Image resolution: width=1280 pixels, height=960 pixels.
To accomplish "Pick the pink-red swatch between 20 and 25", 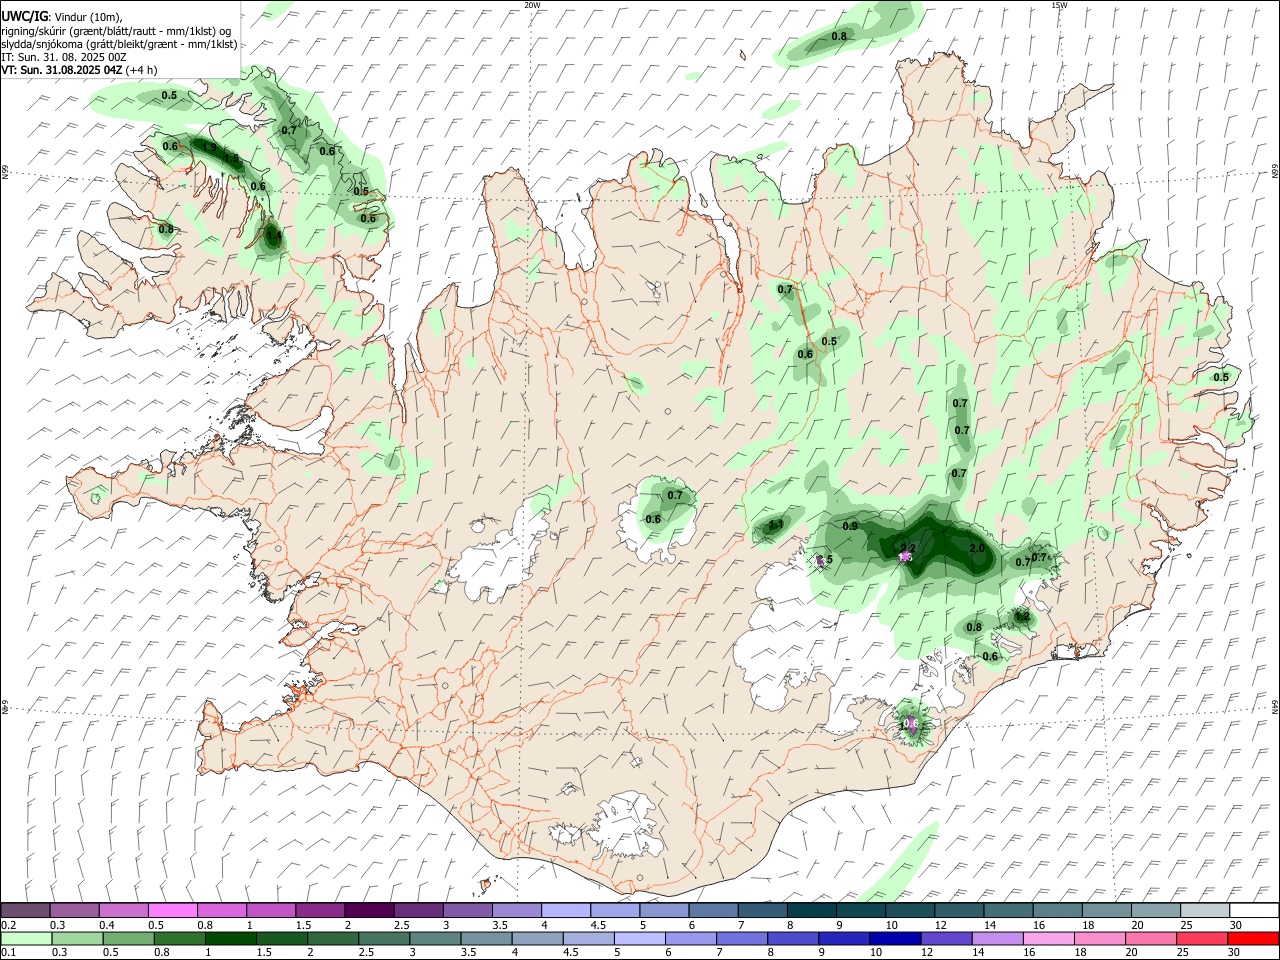I will coord(1150,939).
